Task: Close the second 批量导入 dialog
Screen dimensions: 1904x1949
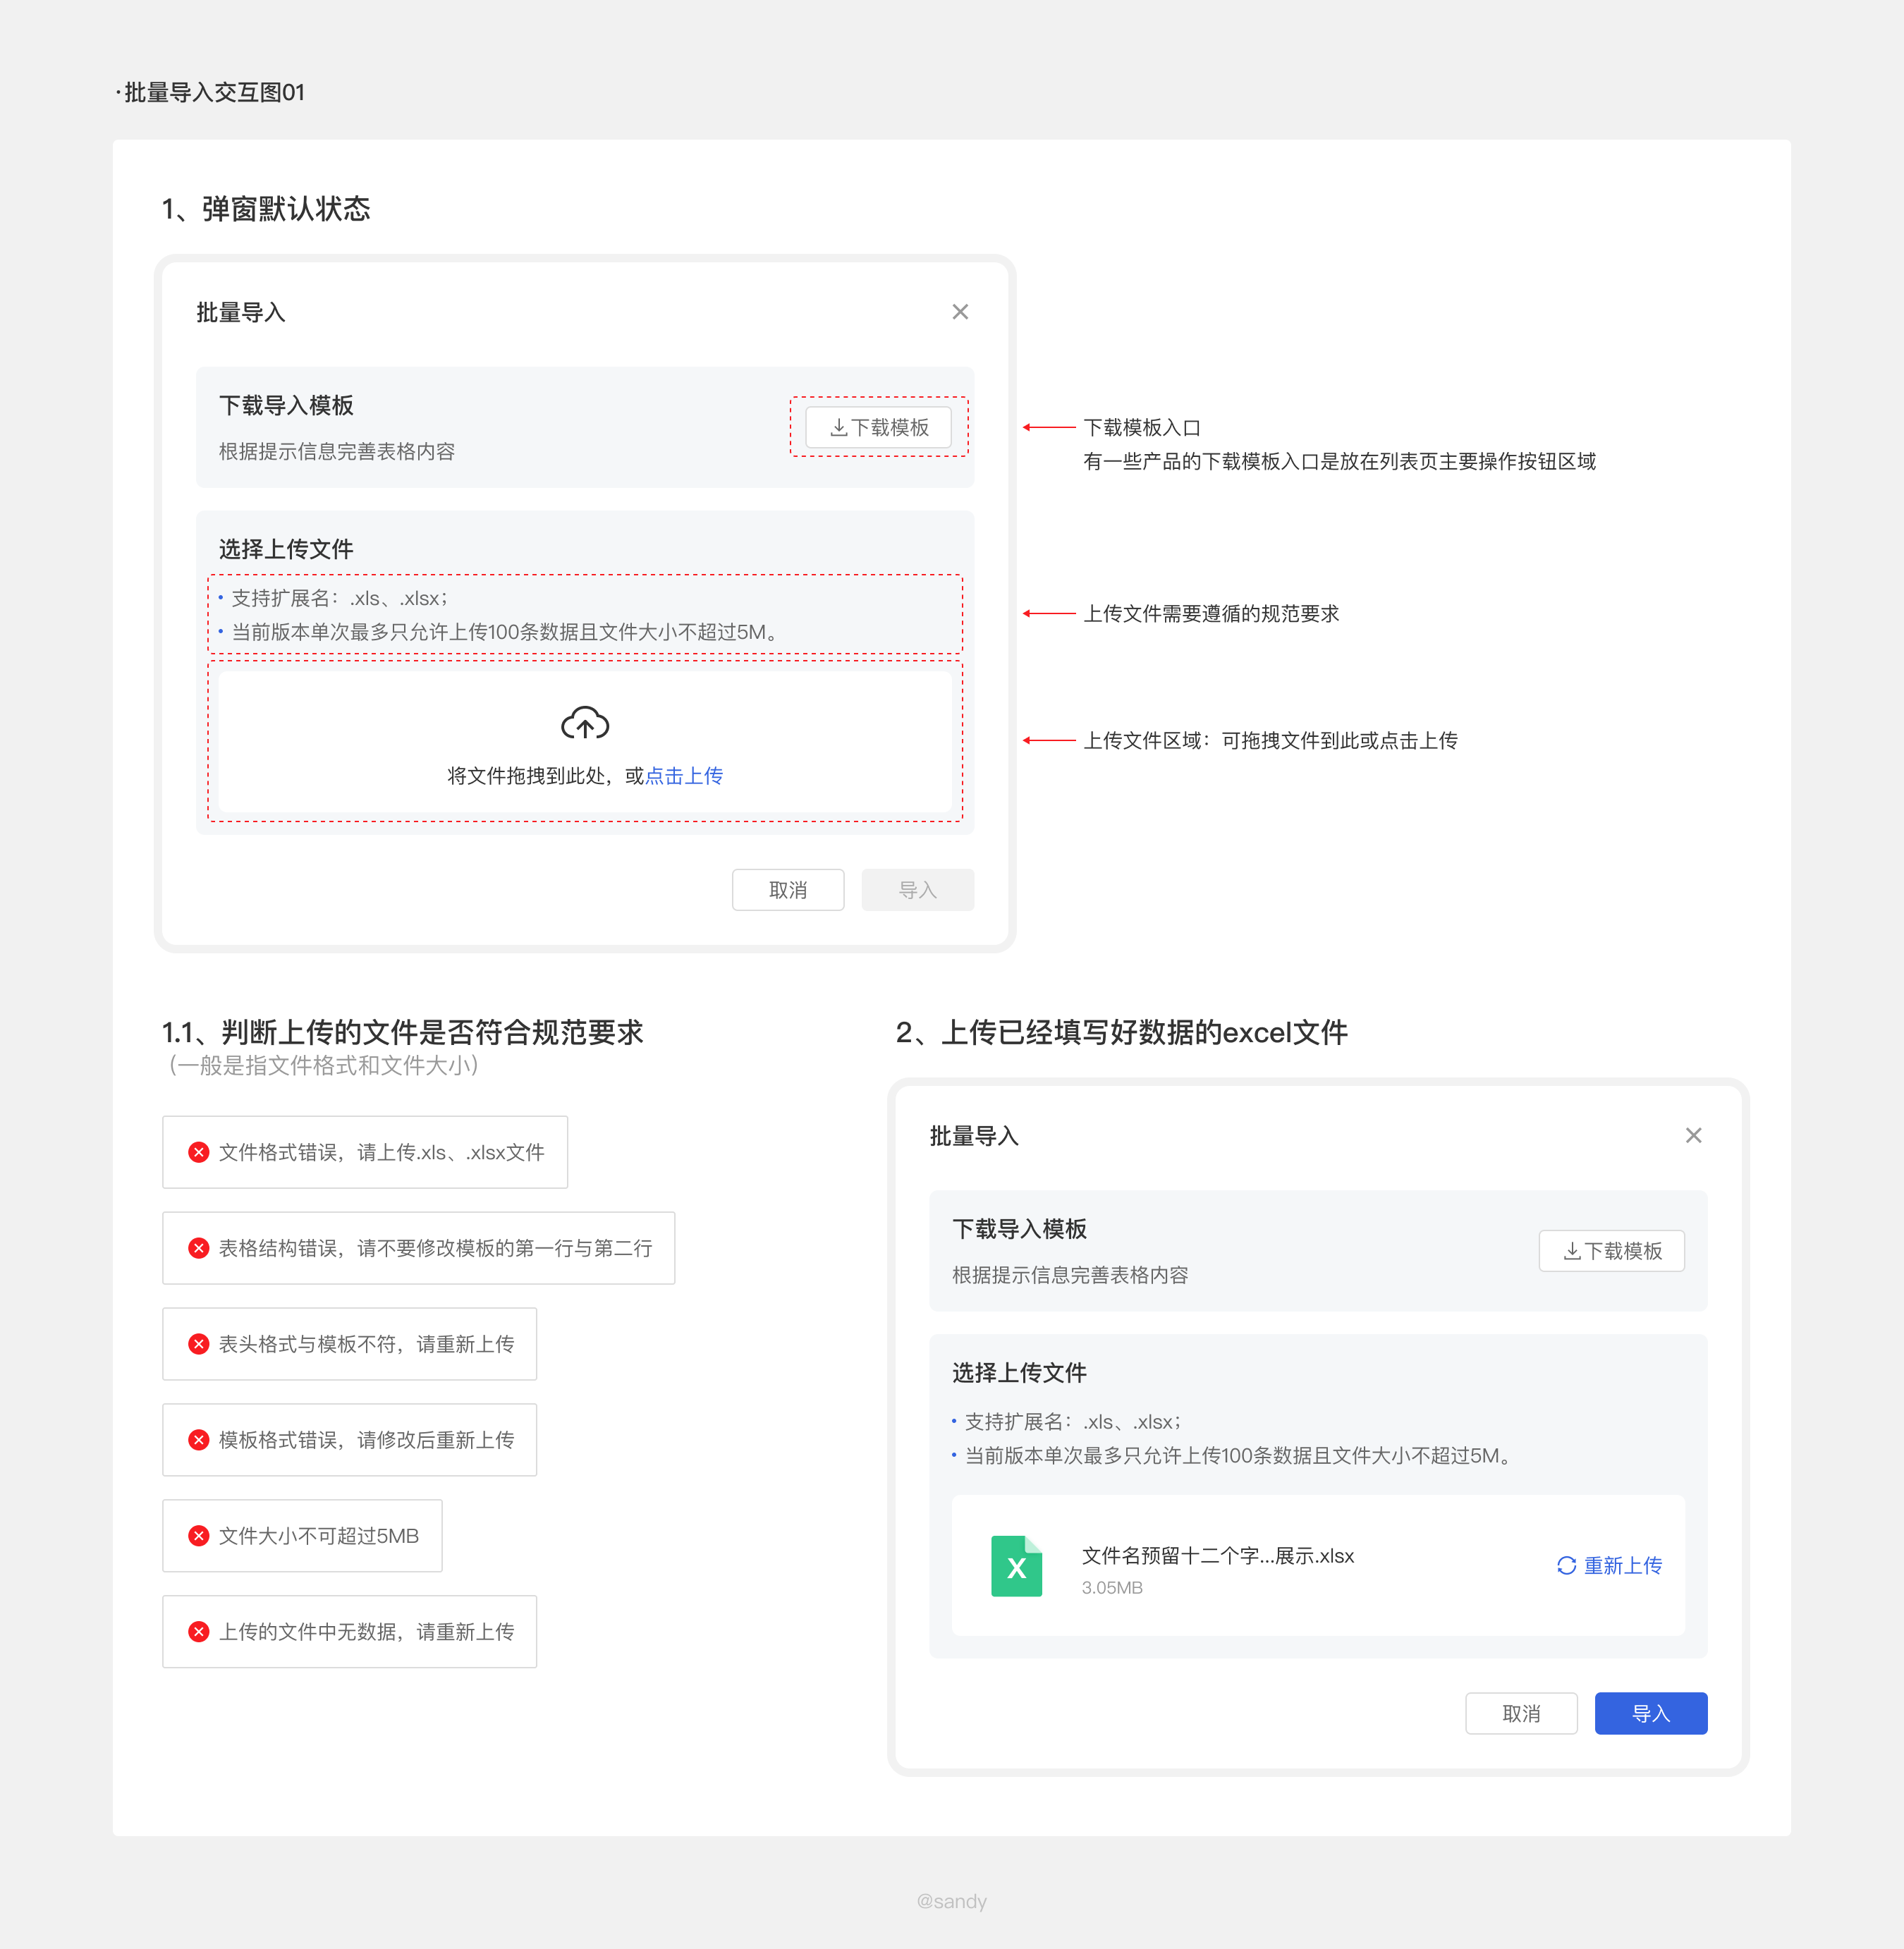Action: (x=1693, y=1135)
